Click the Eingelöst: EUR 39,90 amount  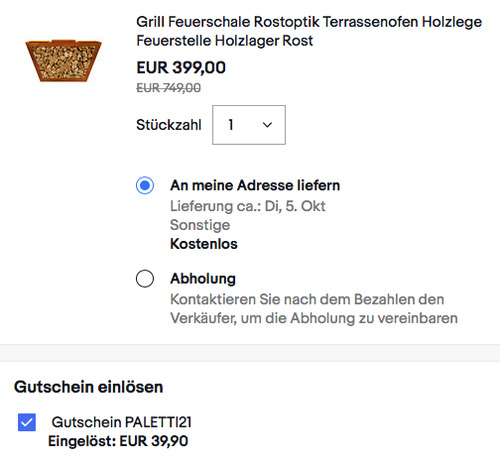tap(118, 441)
